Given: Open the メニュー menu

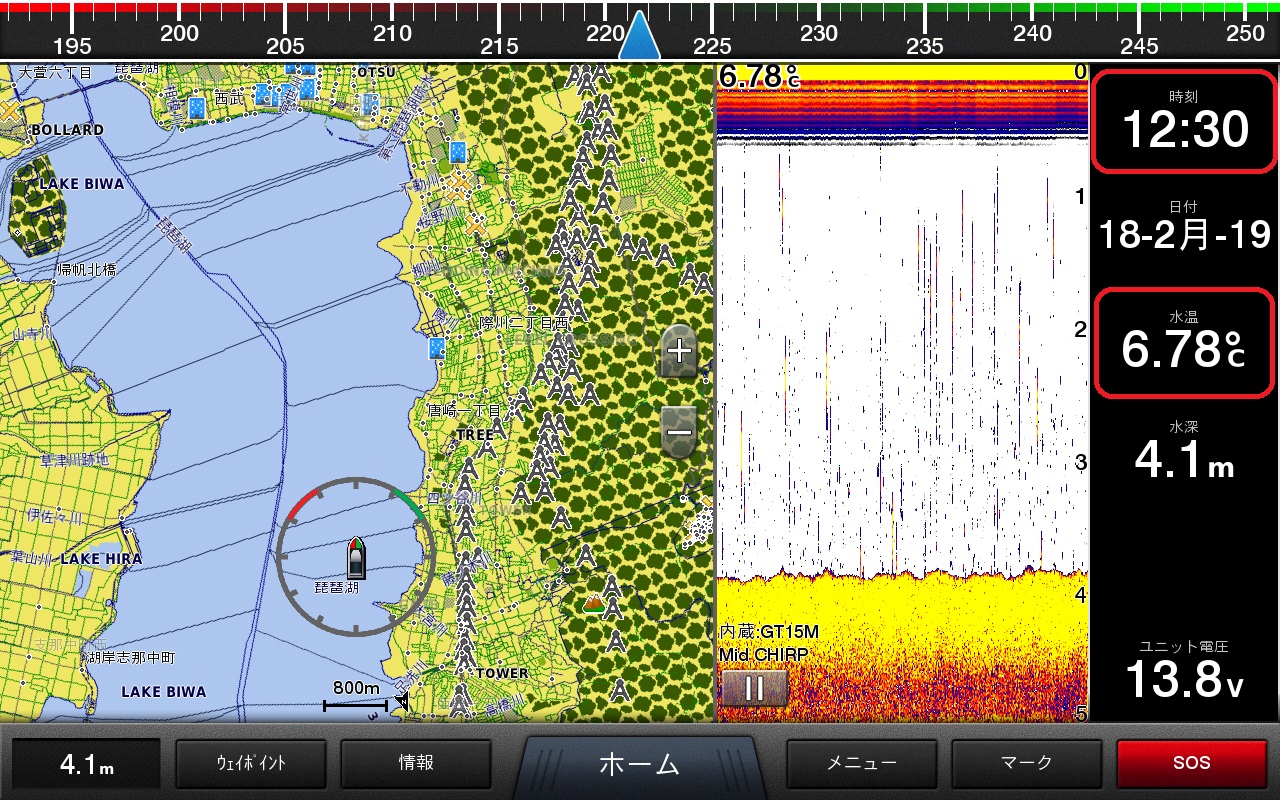Looking at the screenshot, I should [861, 764].
